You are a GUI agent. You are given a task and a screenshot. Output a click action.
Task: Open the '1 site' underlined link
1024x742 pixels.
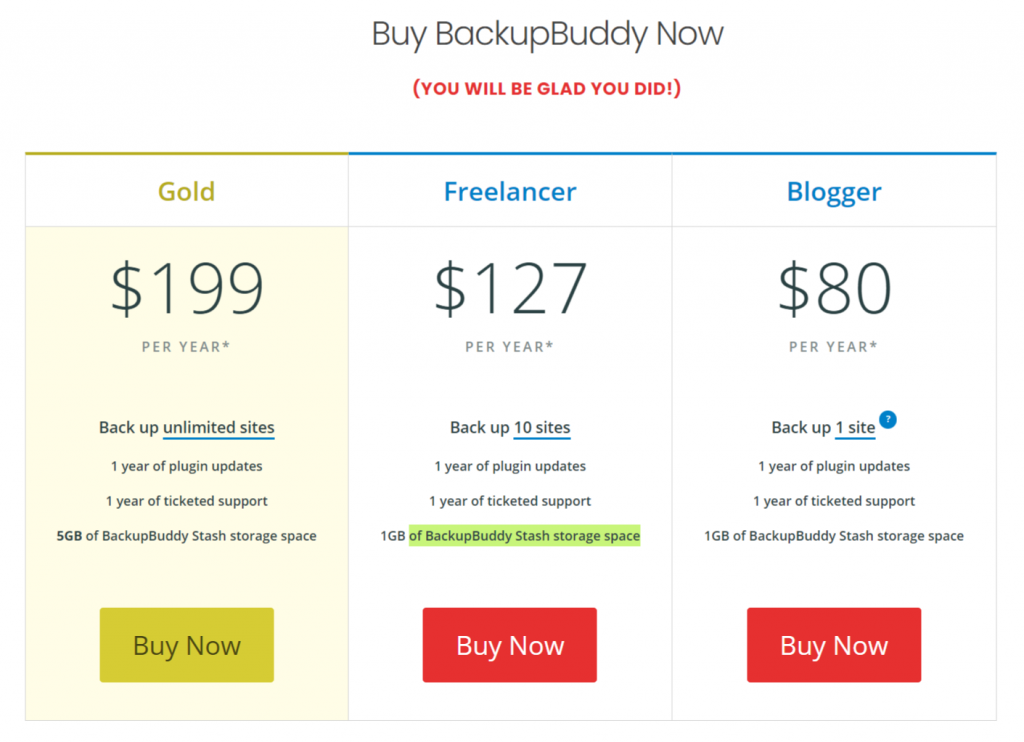click(x=856, y=428)
